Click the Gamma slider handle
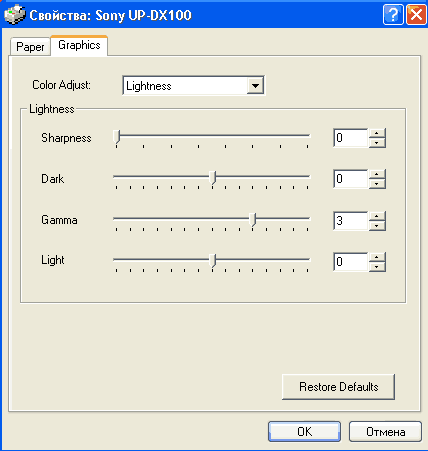The height and width of the screenshot is (451, 428). click(x=253, y=220)
